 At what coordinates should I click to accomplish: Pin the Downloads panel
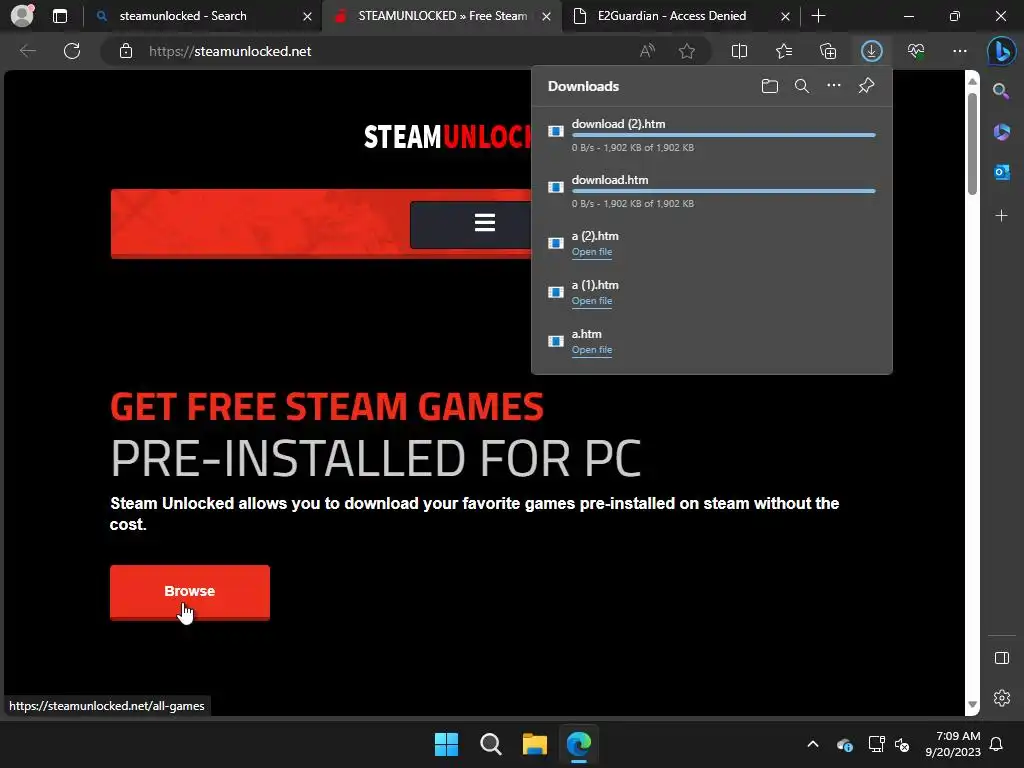pyautogui.click(x=867, y=86)
